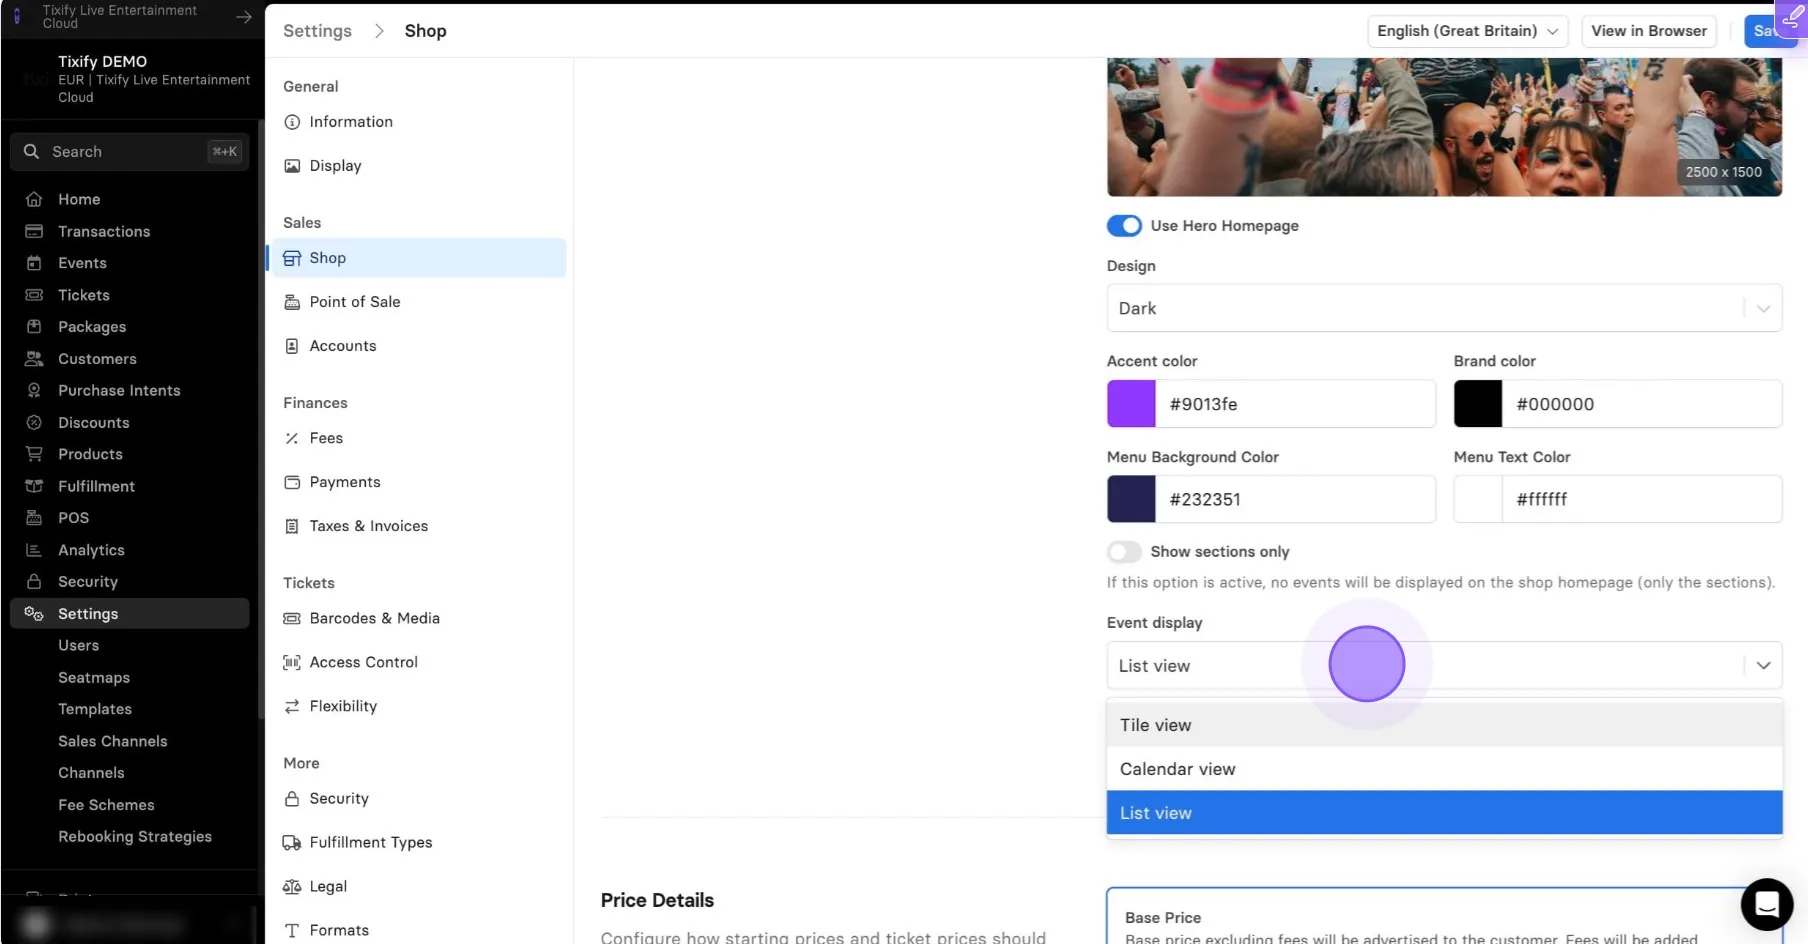Click the Access Control scanner icon
Image resolution: width=1808 pixels, height=944 pixels.
click(292, 662)
